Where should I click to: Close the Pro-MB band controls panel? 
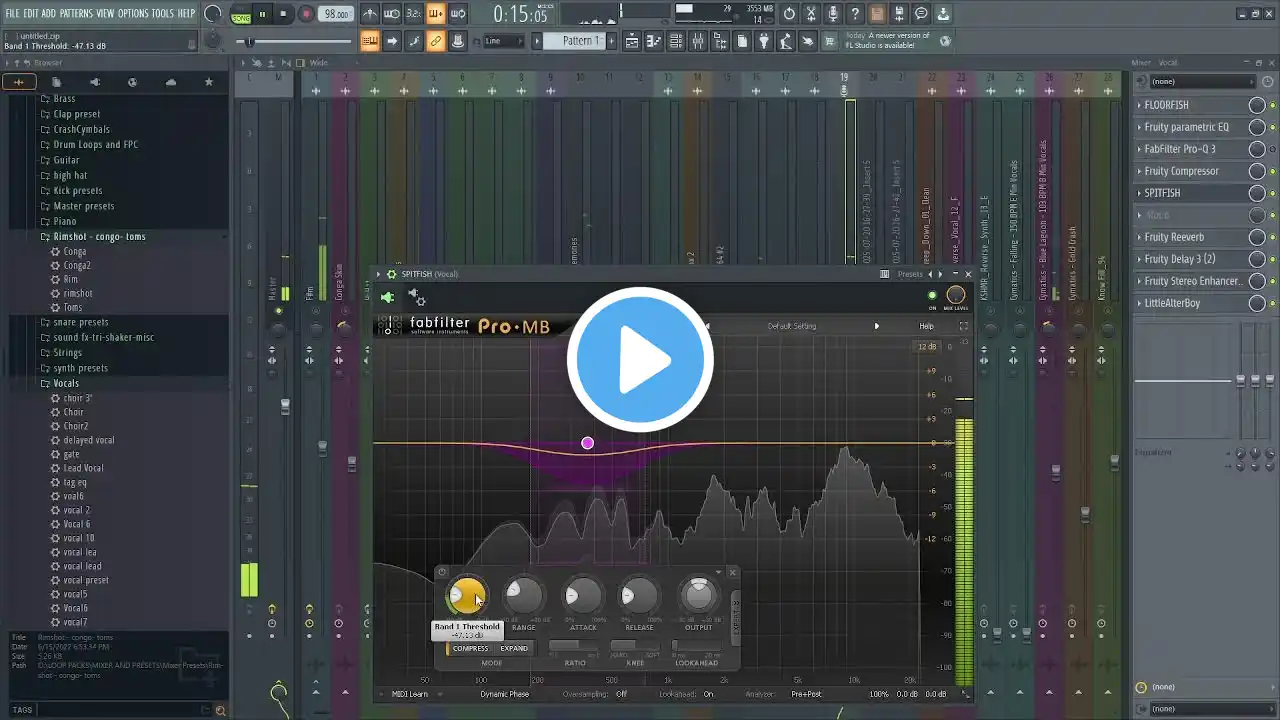732,573
